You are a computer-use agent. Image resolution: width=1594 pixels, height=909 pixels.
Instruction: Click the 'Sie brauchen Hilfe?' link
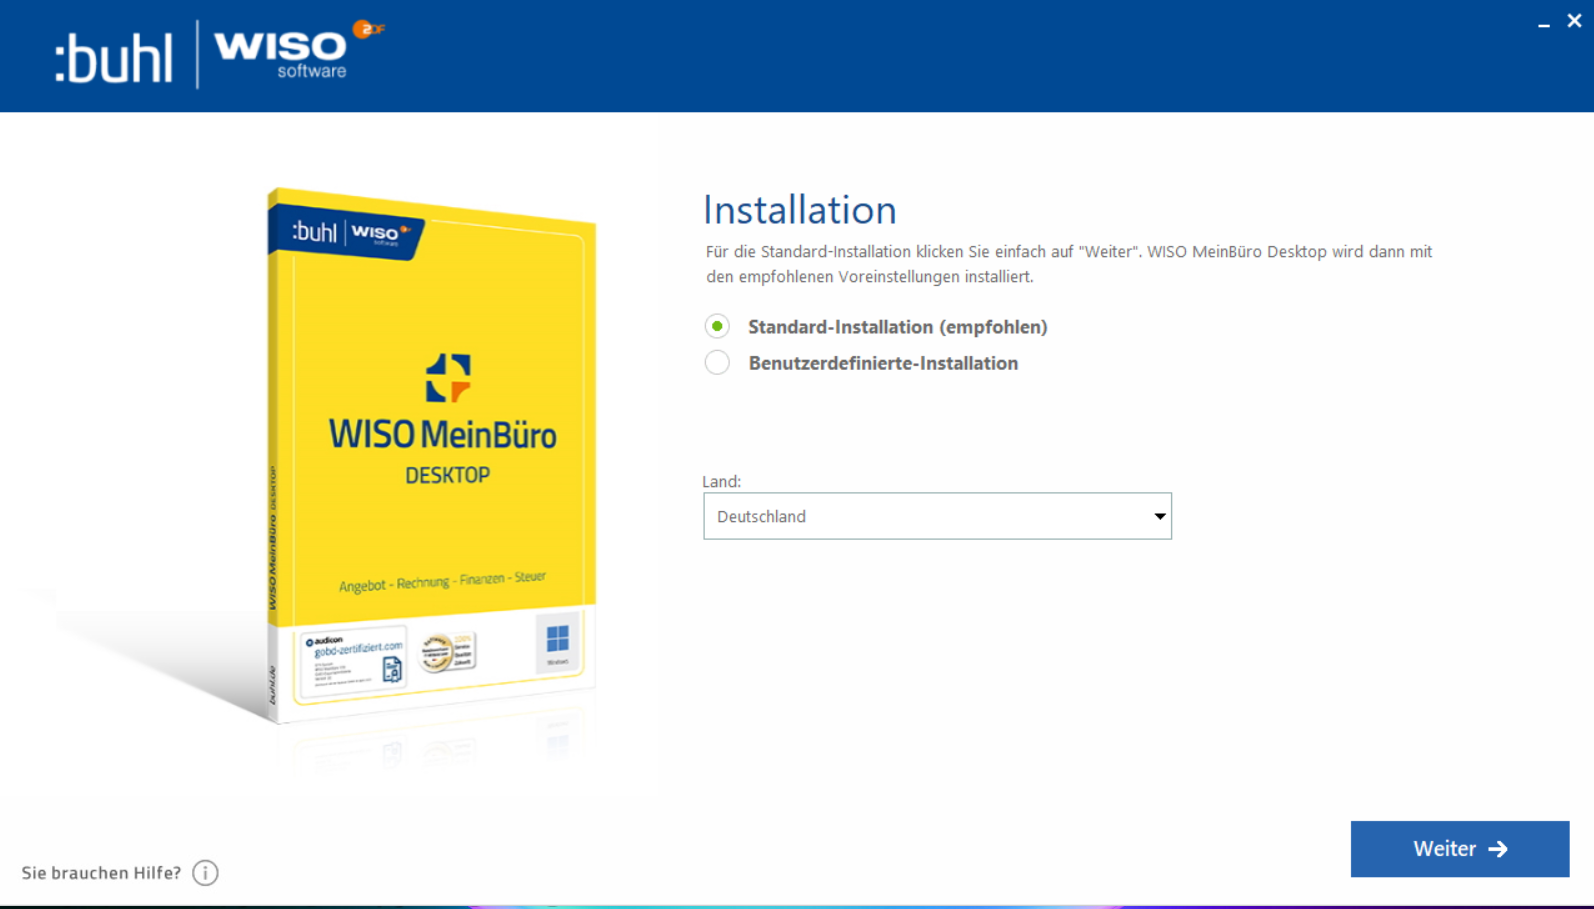pos(101,873)
